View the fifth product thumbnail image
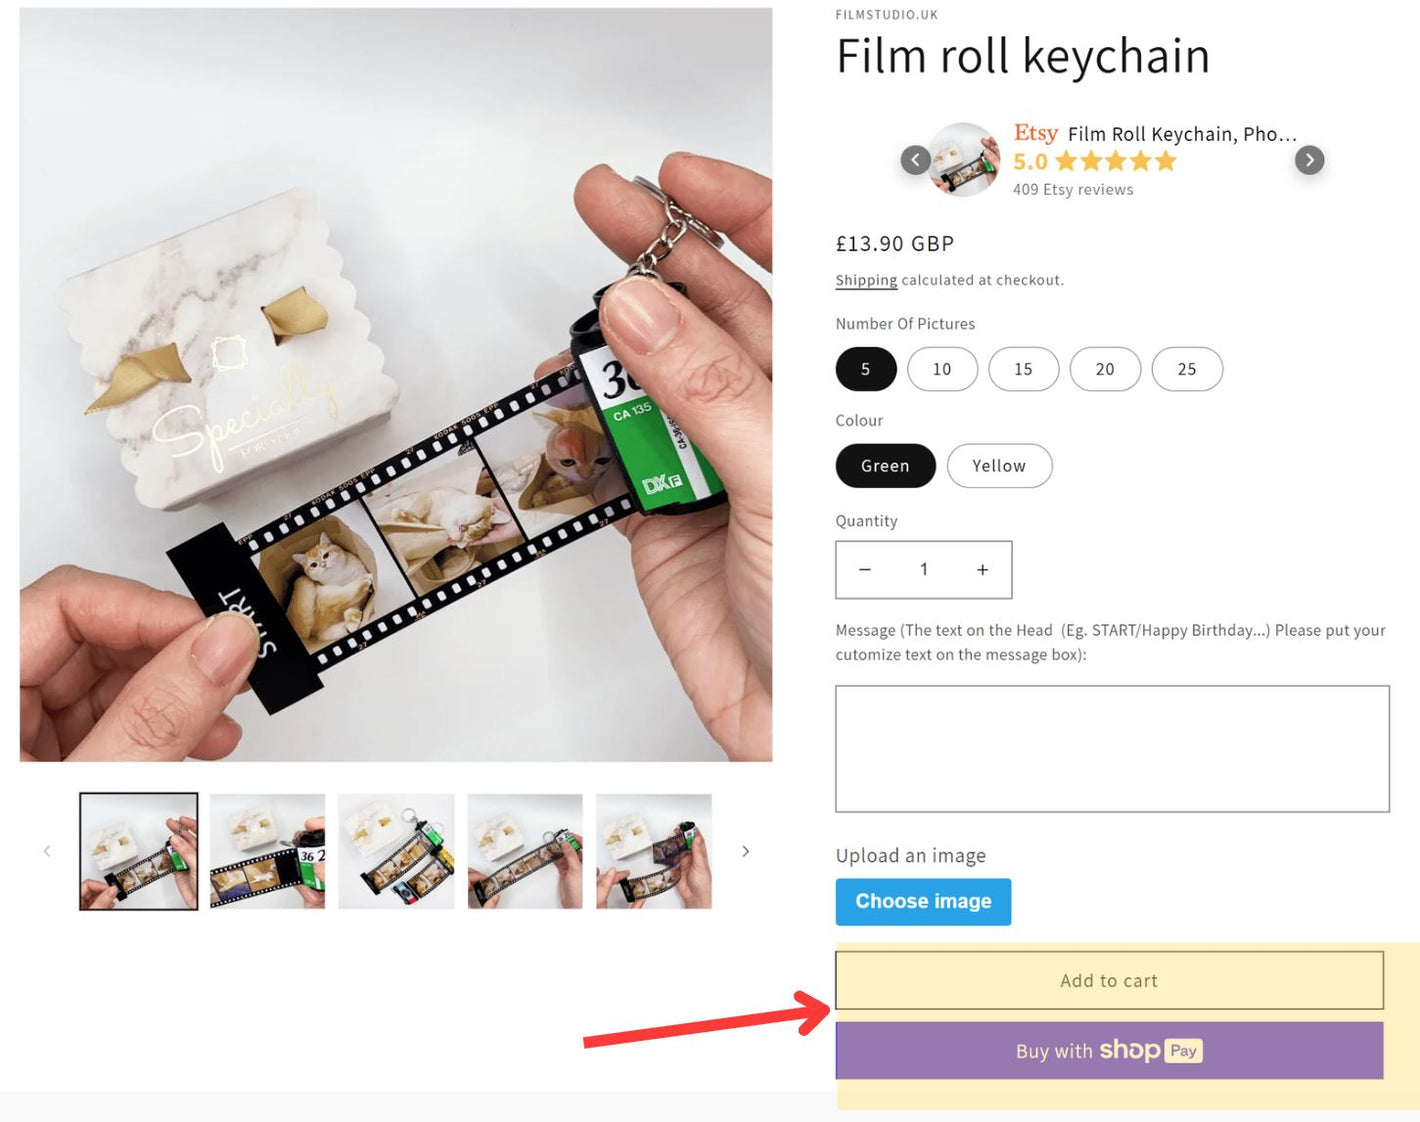Screen dimensions: 1420x1122 654,851
